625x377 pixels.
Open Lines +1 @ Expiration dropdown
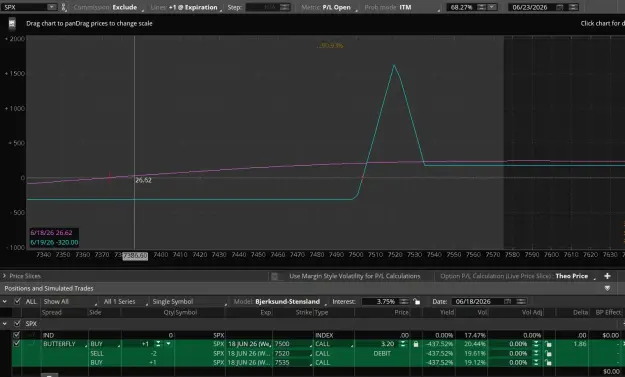tap(186, 7)
